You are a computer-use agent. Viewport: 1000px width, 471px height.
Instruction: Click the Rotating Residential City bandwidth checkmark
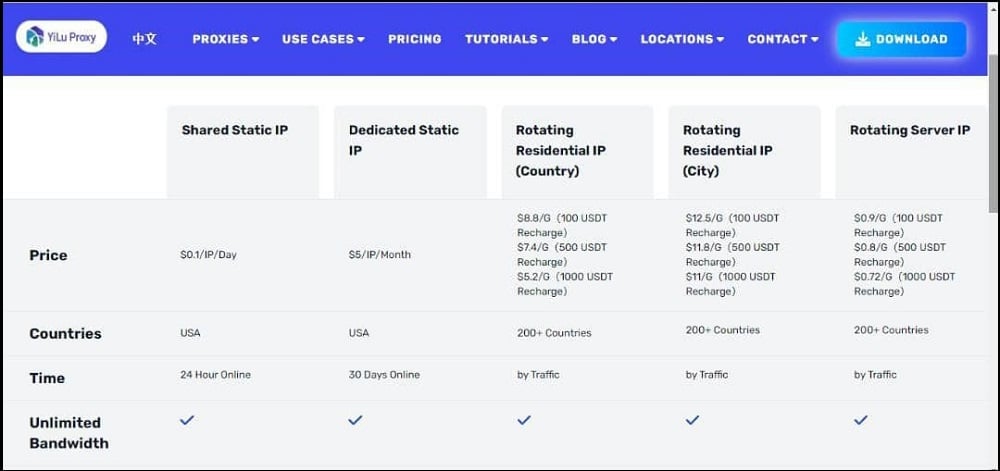692,420
